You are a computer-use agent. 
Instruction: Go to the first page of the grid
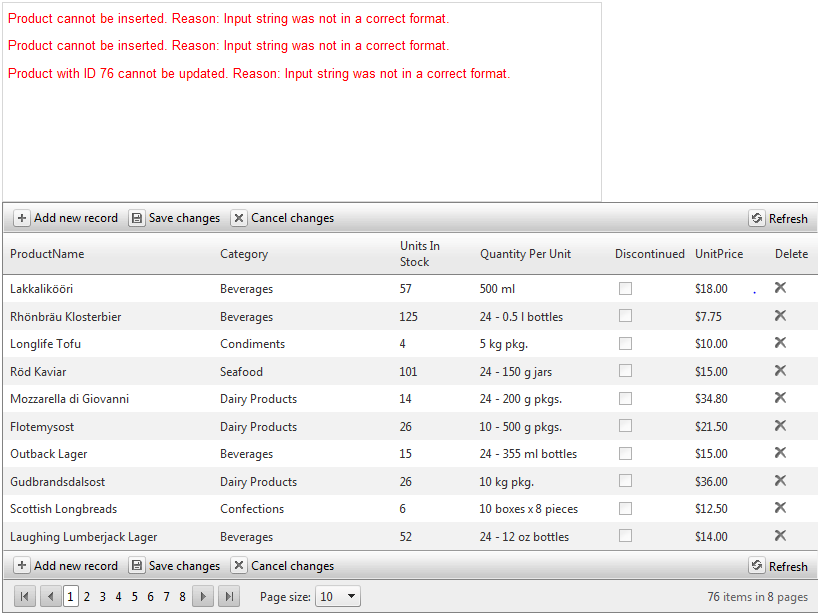click(25, 596)
